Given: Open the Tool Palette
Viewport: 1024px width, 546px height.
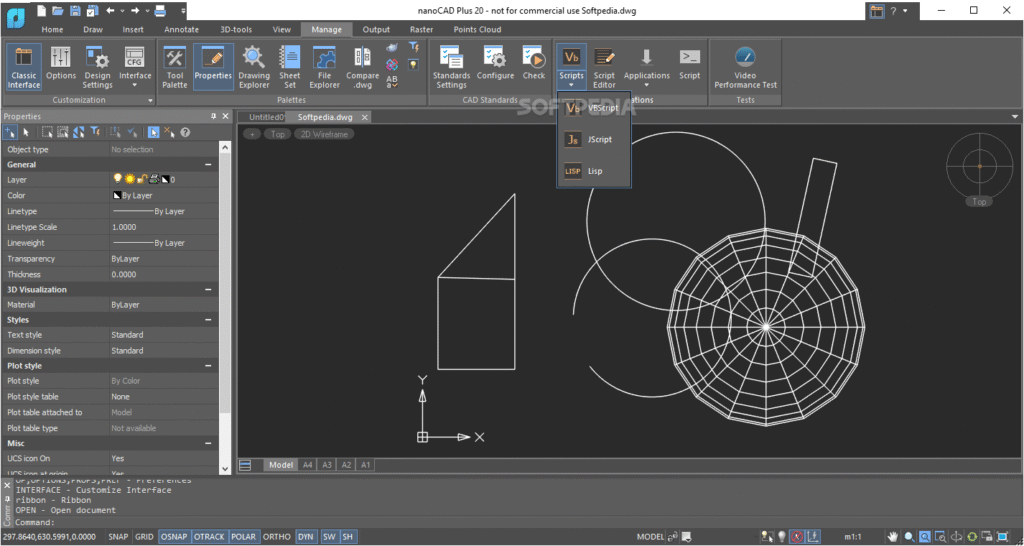Looking at the screenshot, I should pos(175,65).
